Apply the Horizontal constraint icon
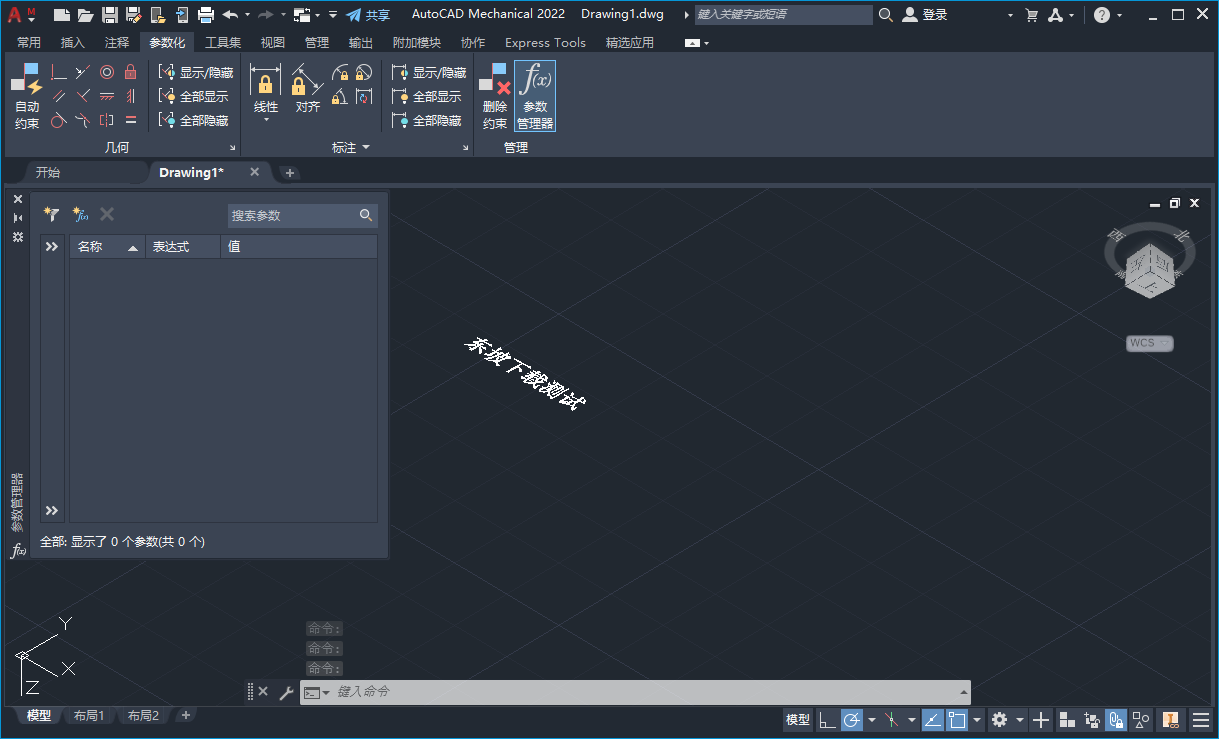The image size is (1219, 739). tap(107, 96)
